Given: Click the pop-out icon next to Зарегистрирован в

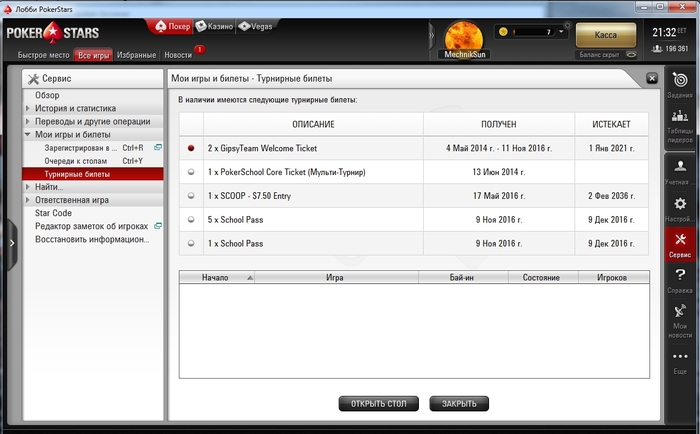Looking at the screenshot, I should click(158, 147).
